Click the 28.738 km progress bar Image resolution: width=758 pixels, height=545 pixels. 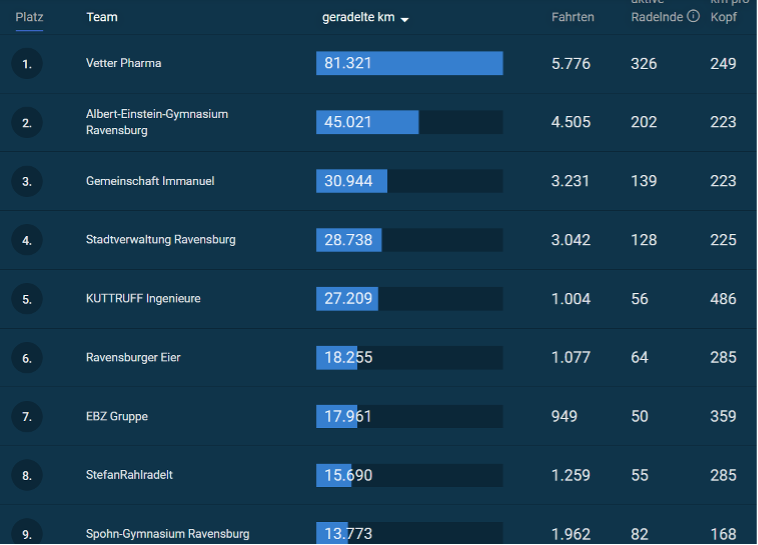pos(409,240)
